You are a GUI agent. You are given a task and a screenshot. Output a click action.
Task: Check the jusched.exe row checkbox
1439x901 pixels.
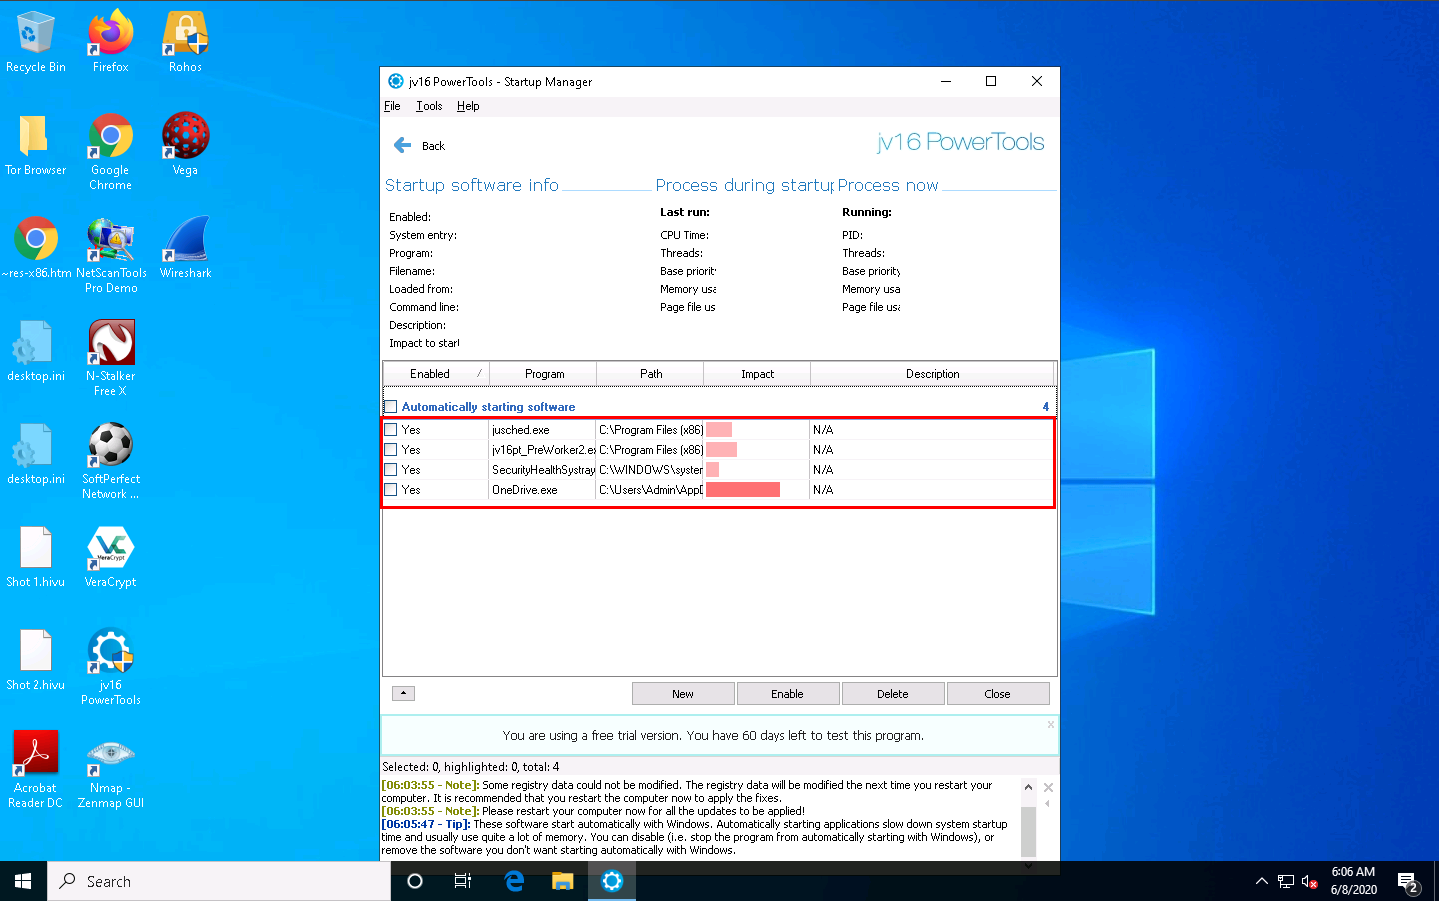click(391, 430)
